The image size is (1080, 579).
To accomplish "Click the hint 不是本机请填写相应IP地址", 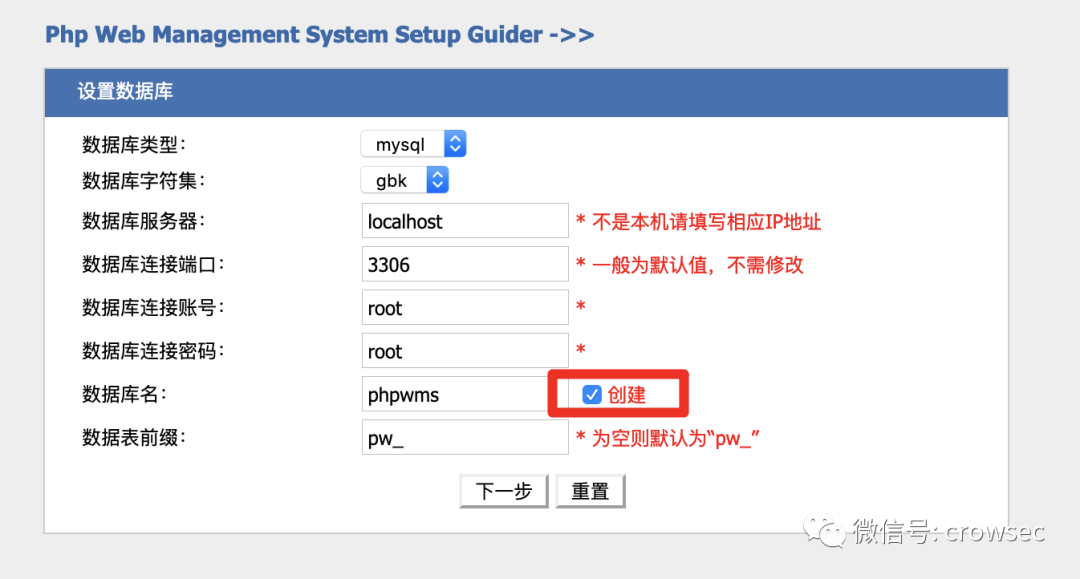I will pos(706,222).
